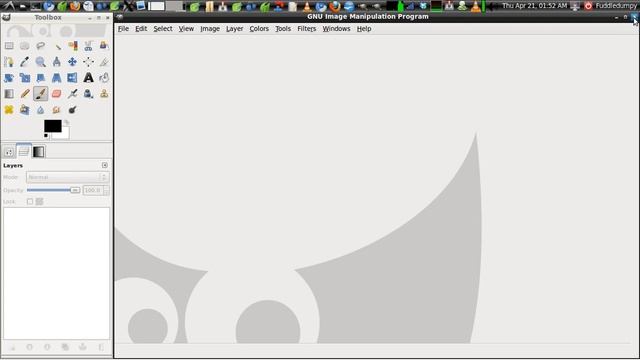Swap foreground and background colors arrow
The height and width of the screenshot is (360, 640).
tap(66, 122)
